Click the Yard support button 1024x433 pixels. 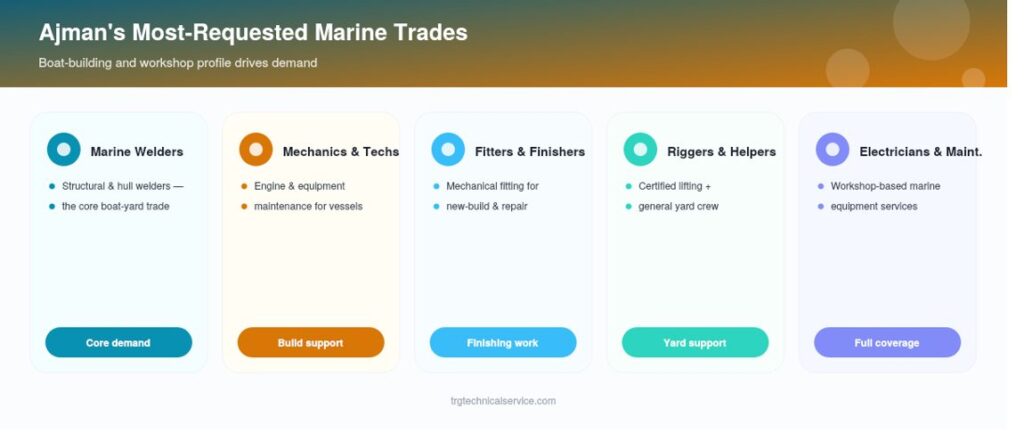tap(695, 343)
